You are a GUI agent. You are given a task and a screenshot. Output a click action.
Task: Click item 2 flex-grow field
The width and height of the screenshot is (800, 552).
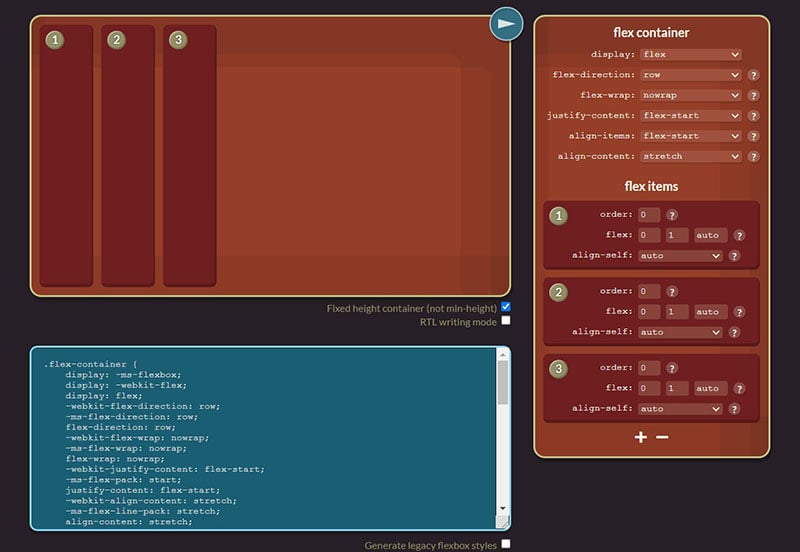tap(649, 312)
